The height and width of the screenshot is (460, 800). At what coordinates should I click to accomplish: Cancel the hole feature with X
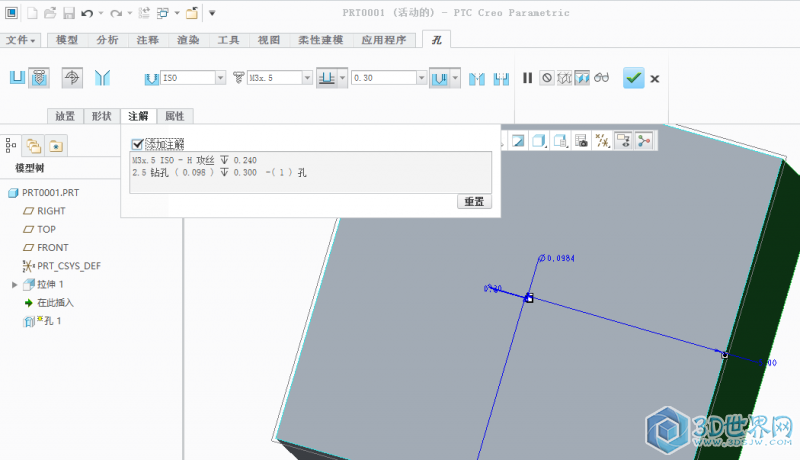[655, 79]
